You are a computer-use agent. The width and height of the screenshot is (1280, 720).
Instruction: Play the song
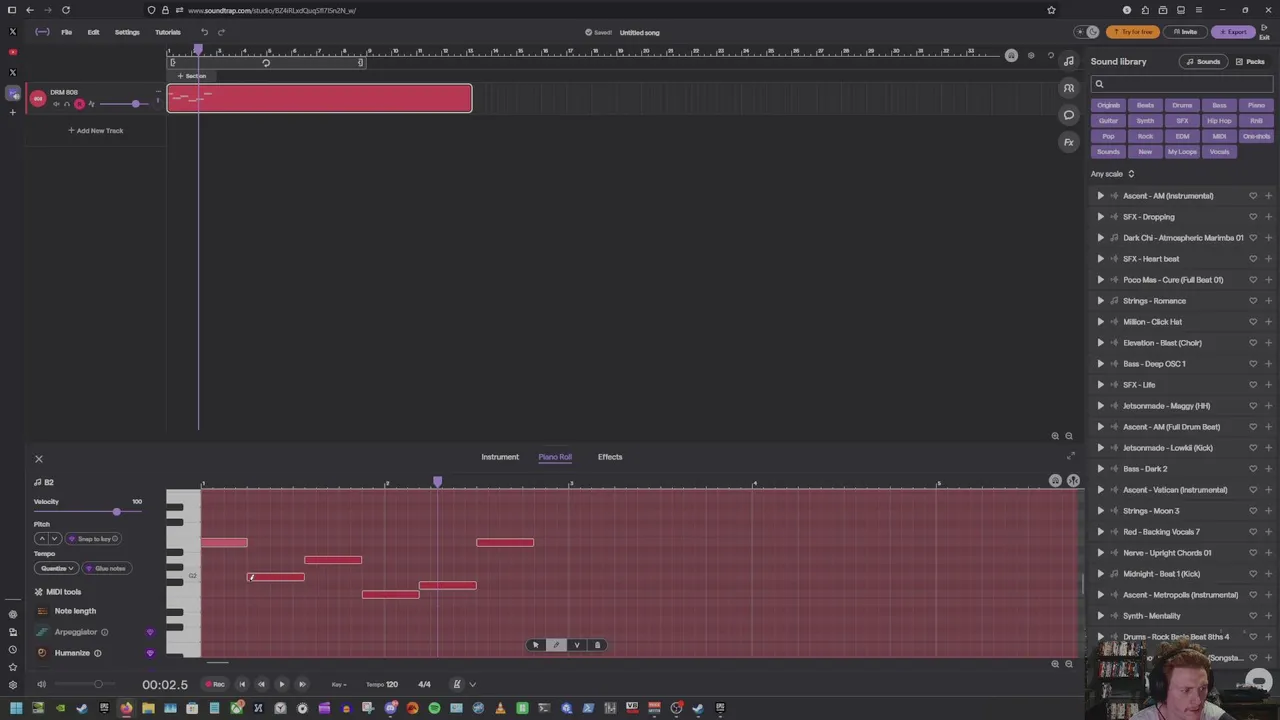(x=282, y=685)
